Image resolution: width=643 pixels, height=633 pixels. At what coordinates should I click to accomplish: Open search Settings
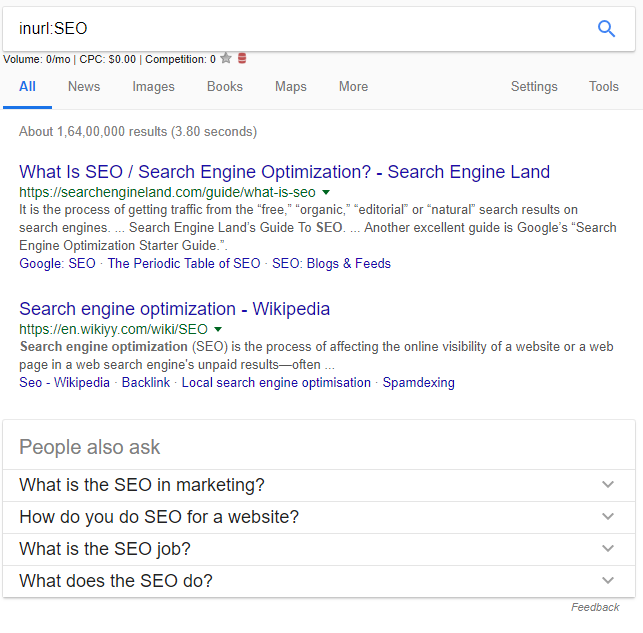pos(534,87)
